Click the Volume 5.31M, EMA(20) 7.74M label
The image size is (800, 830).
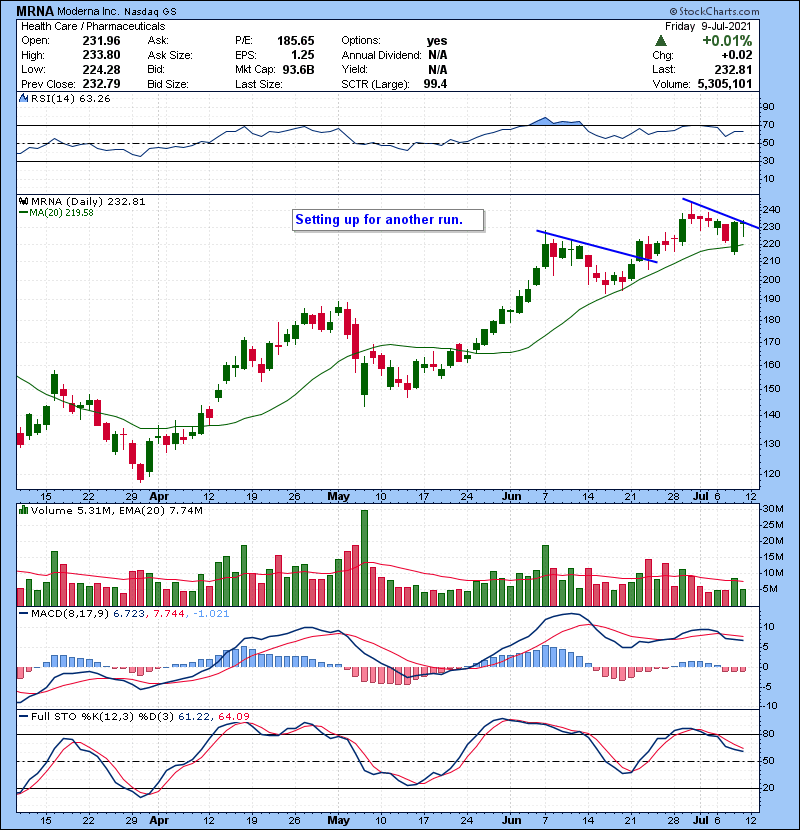(116, 510)
